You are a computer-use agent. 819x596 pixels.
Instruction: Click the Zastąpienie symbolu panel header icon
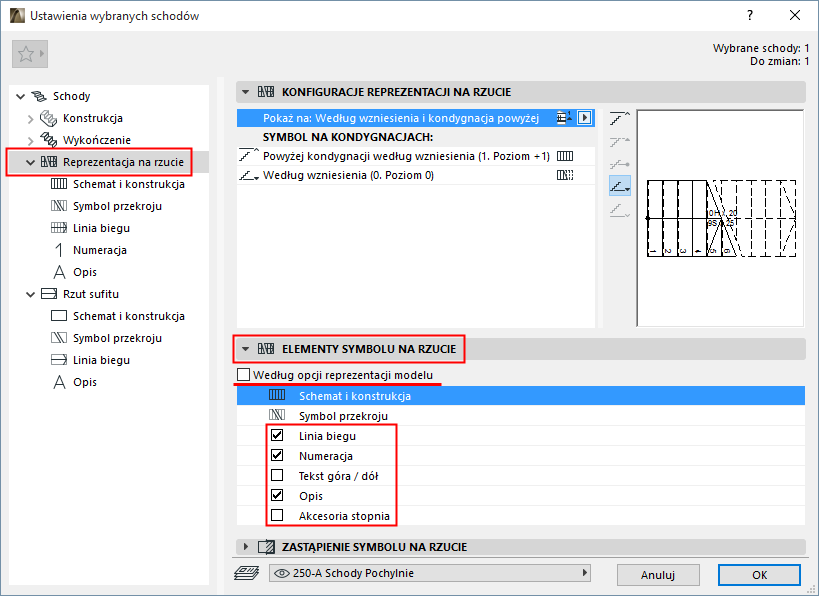click(266, 547)
